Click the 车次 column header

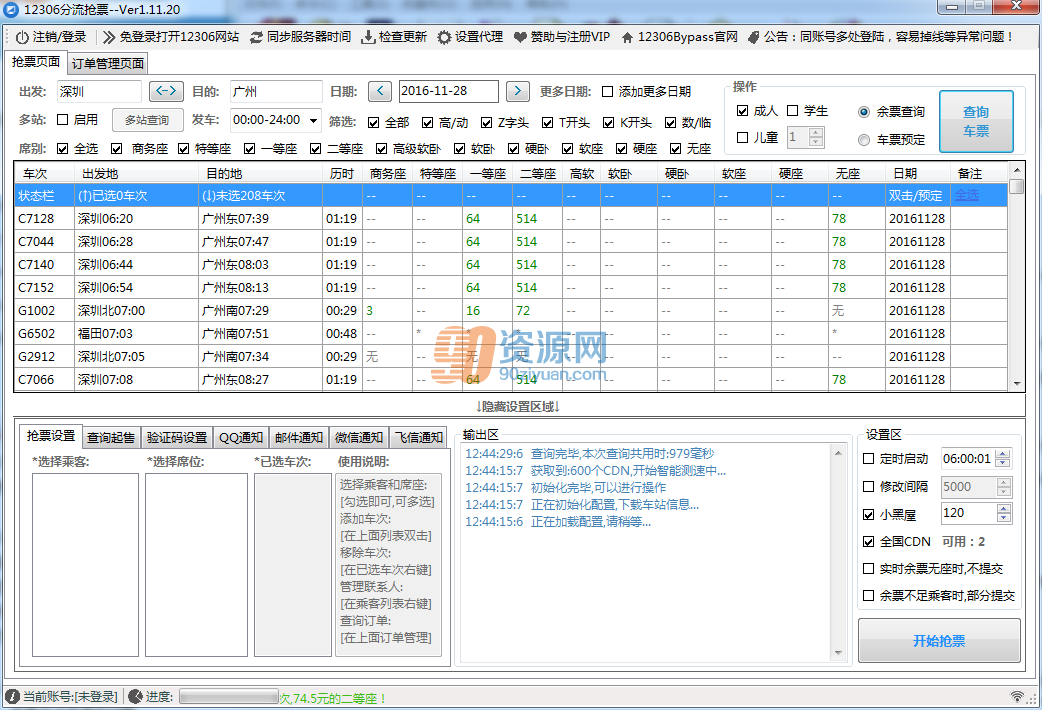(44, 174)
